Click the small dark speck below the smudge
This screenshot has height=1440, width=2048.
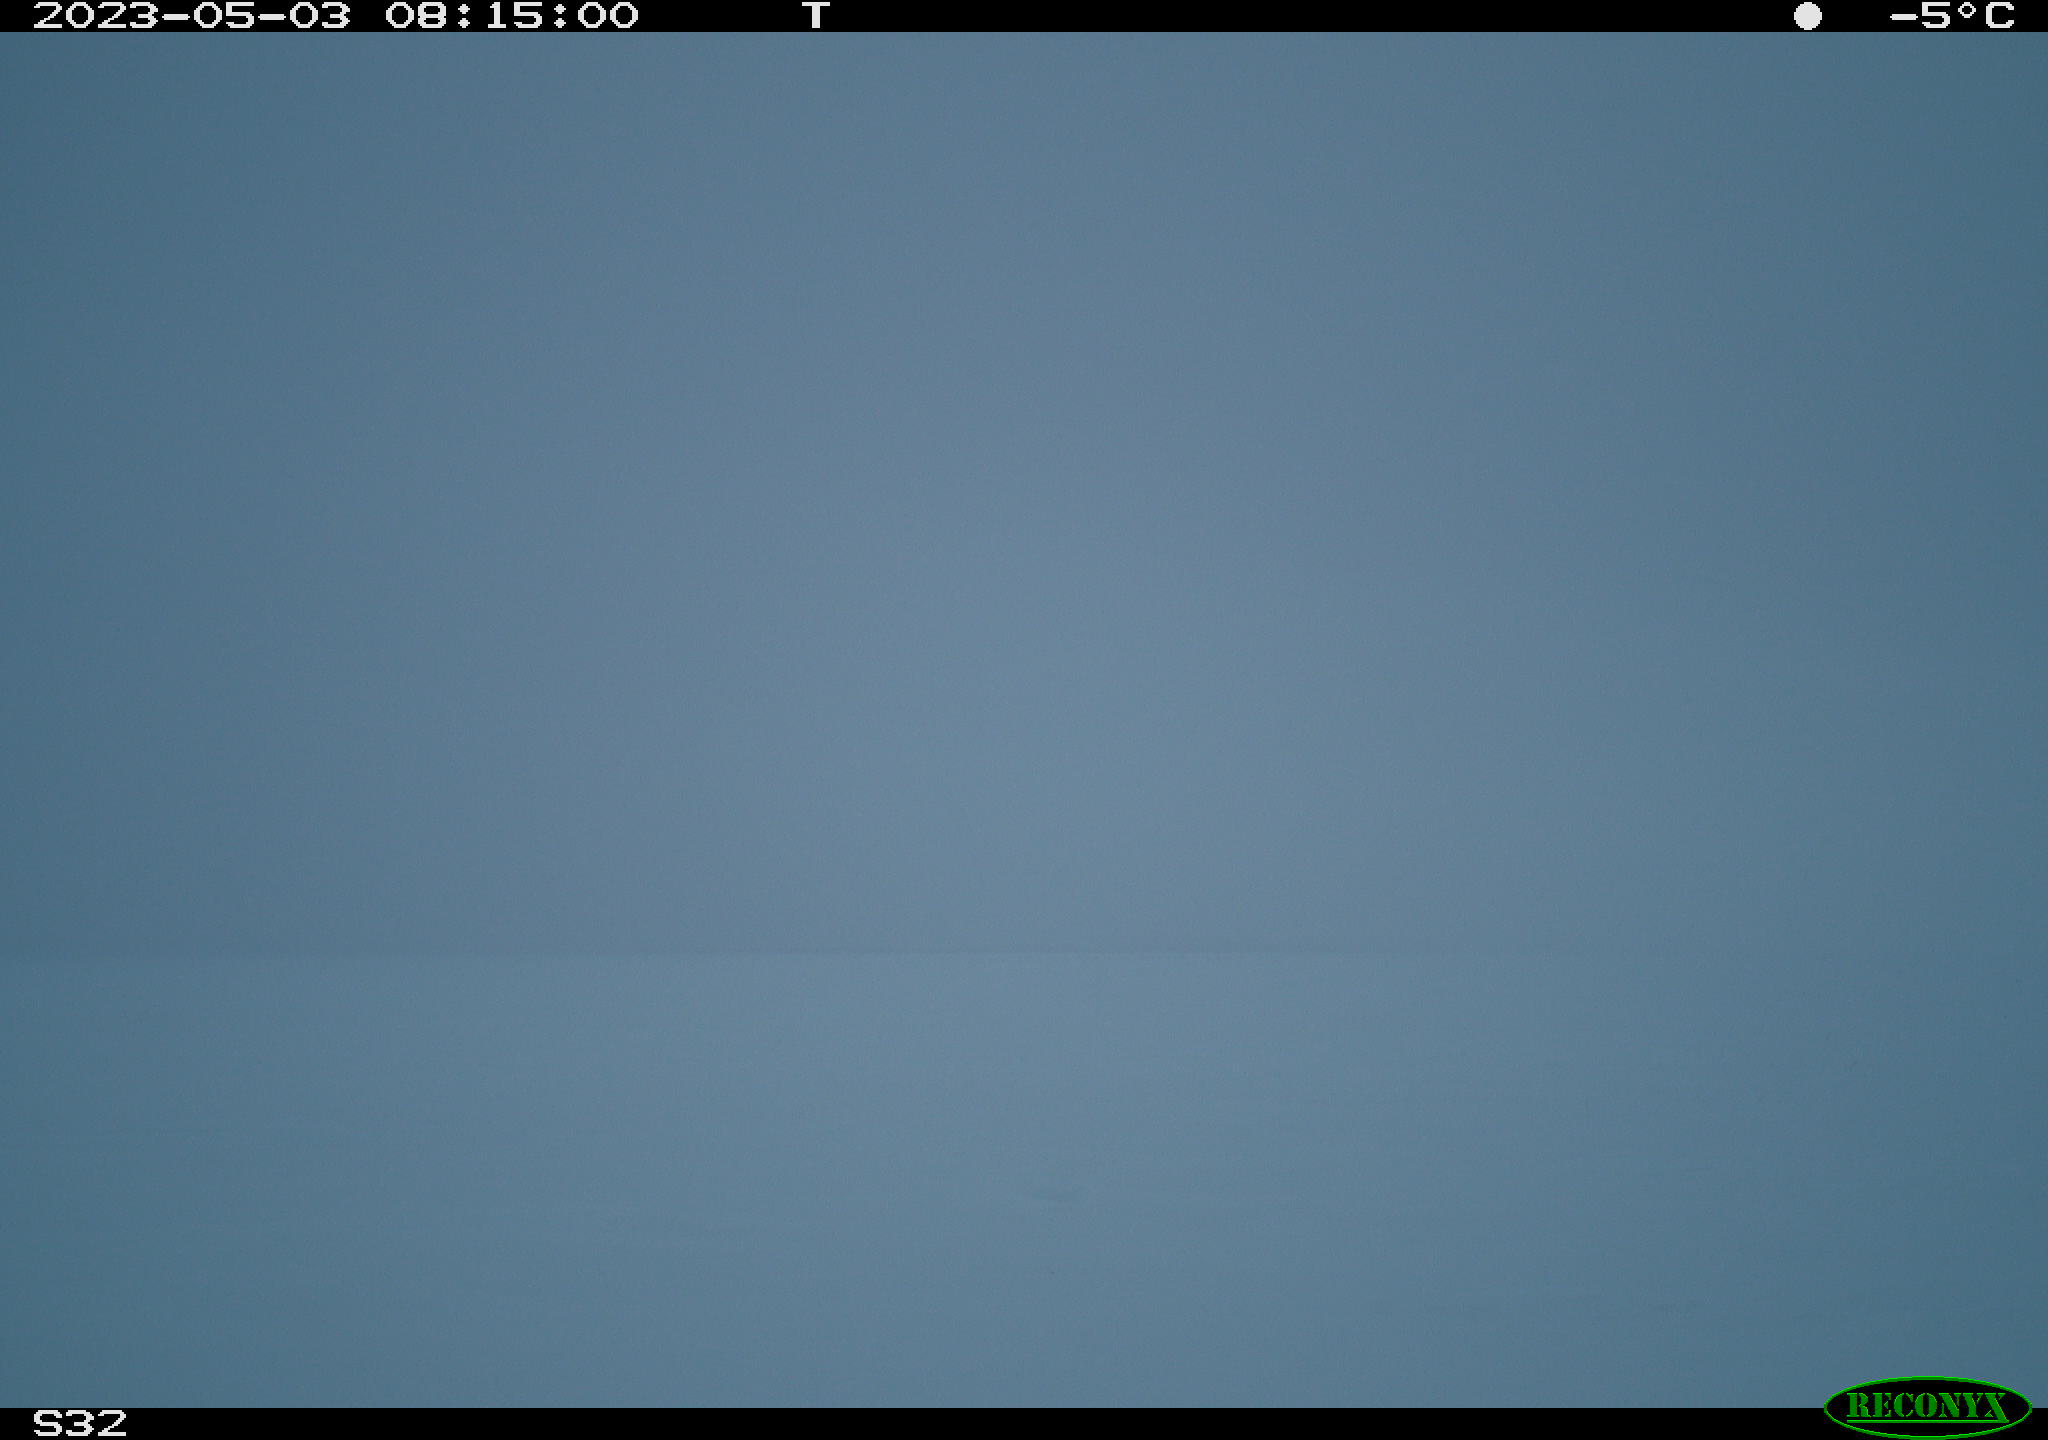coord(1052,1270)
